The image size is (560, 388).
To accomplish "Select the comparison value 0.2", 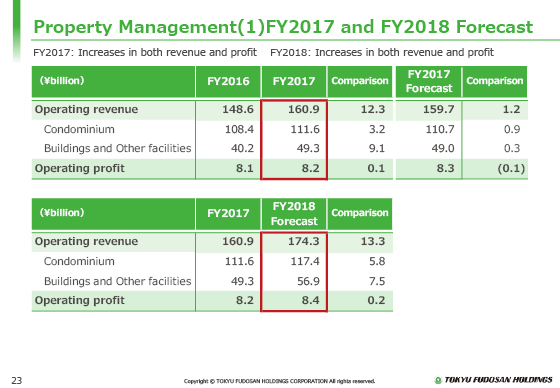I will click(x=376, y=300).
